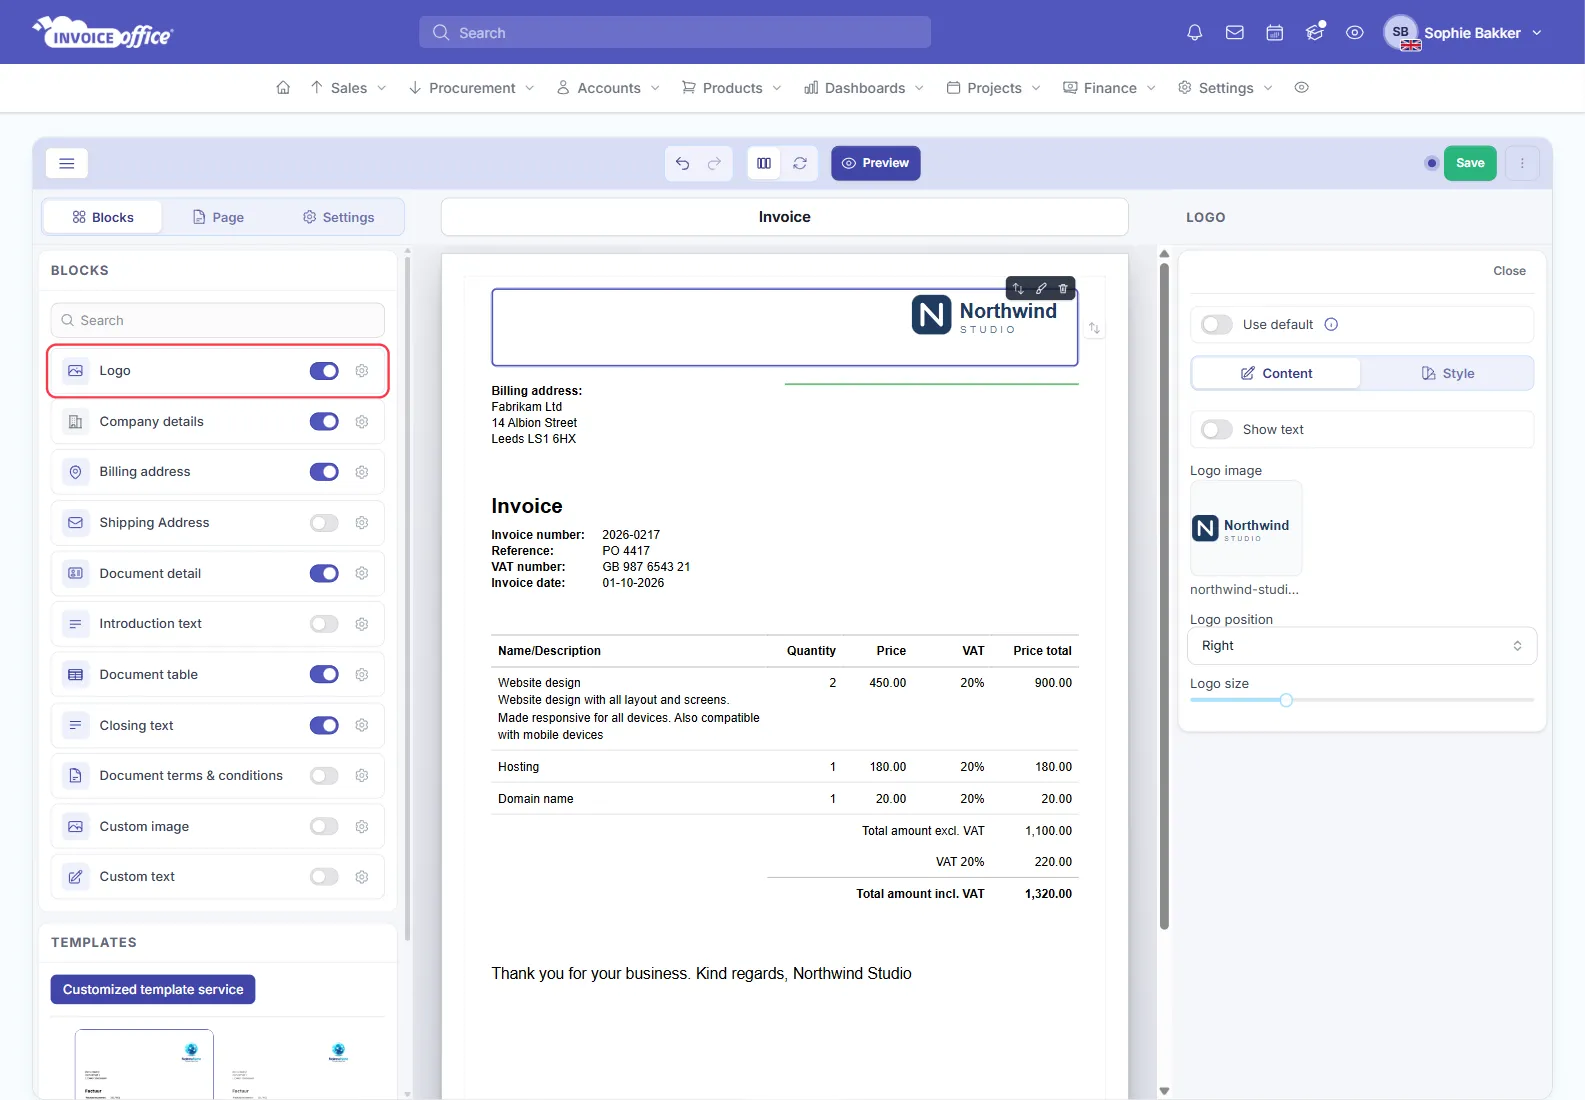Screen dimensions: 1585x1100
Task: Click the reorder arrows beside logo block
Action: tap(1094, 328)
